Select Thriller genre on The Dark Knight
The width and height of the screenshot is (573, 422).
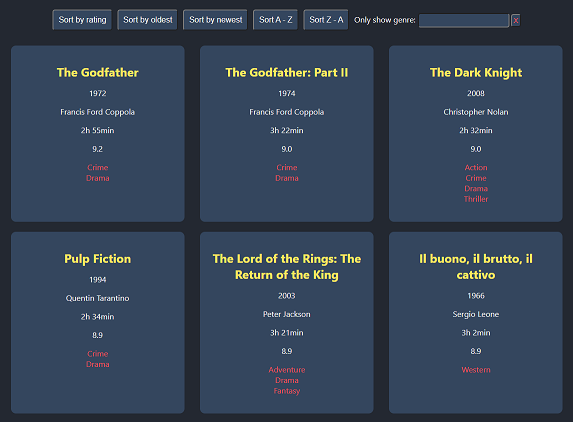point(476,199)
